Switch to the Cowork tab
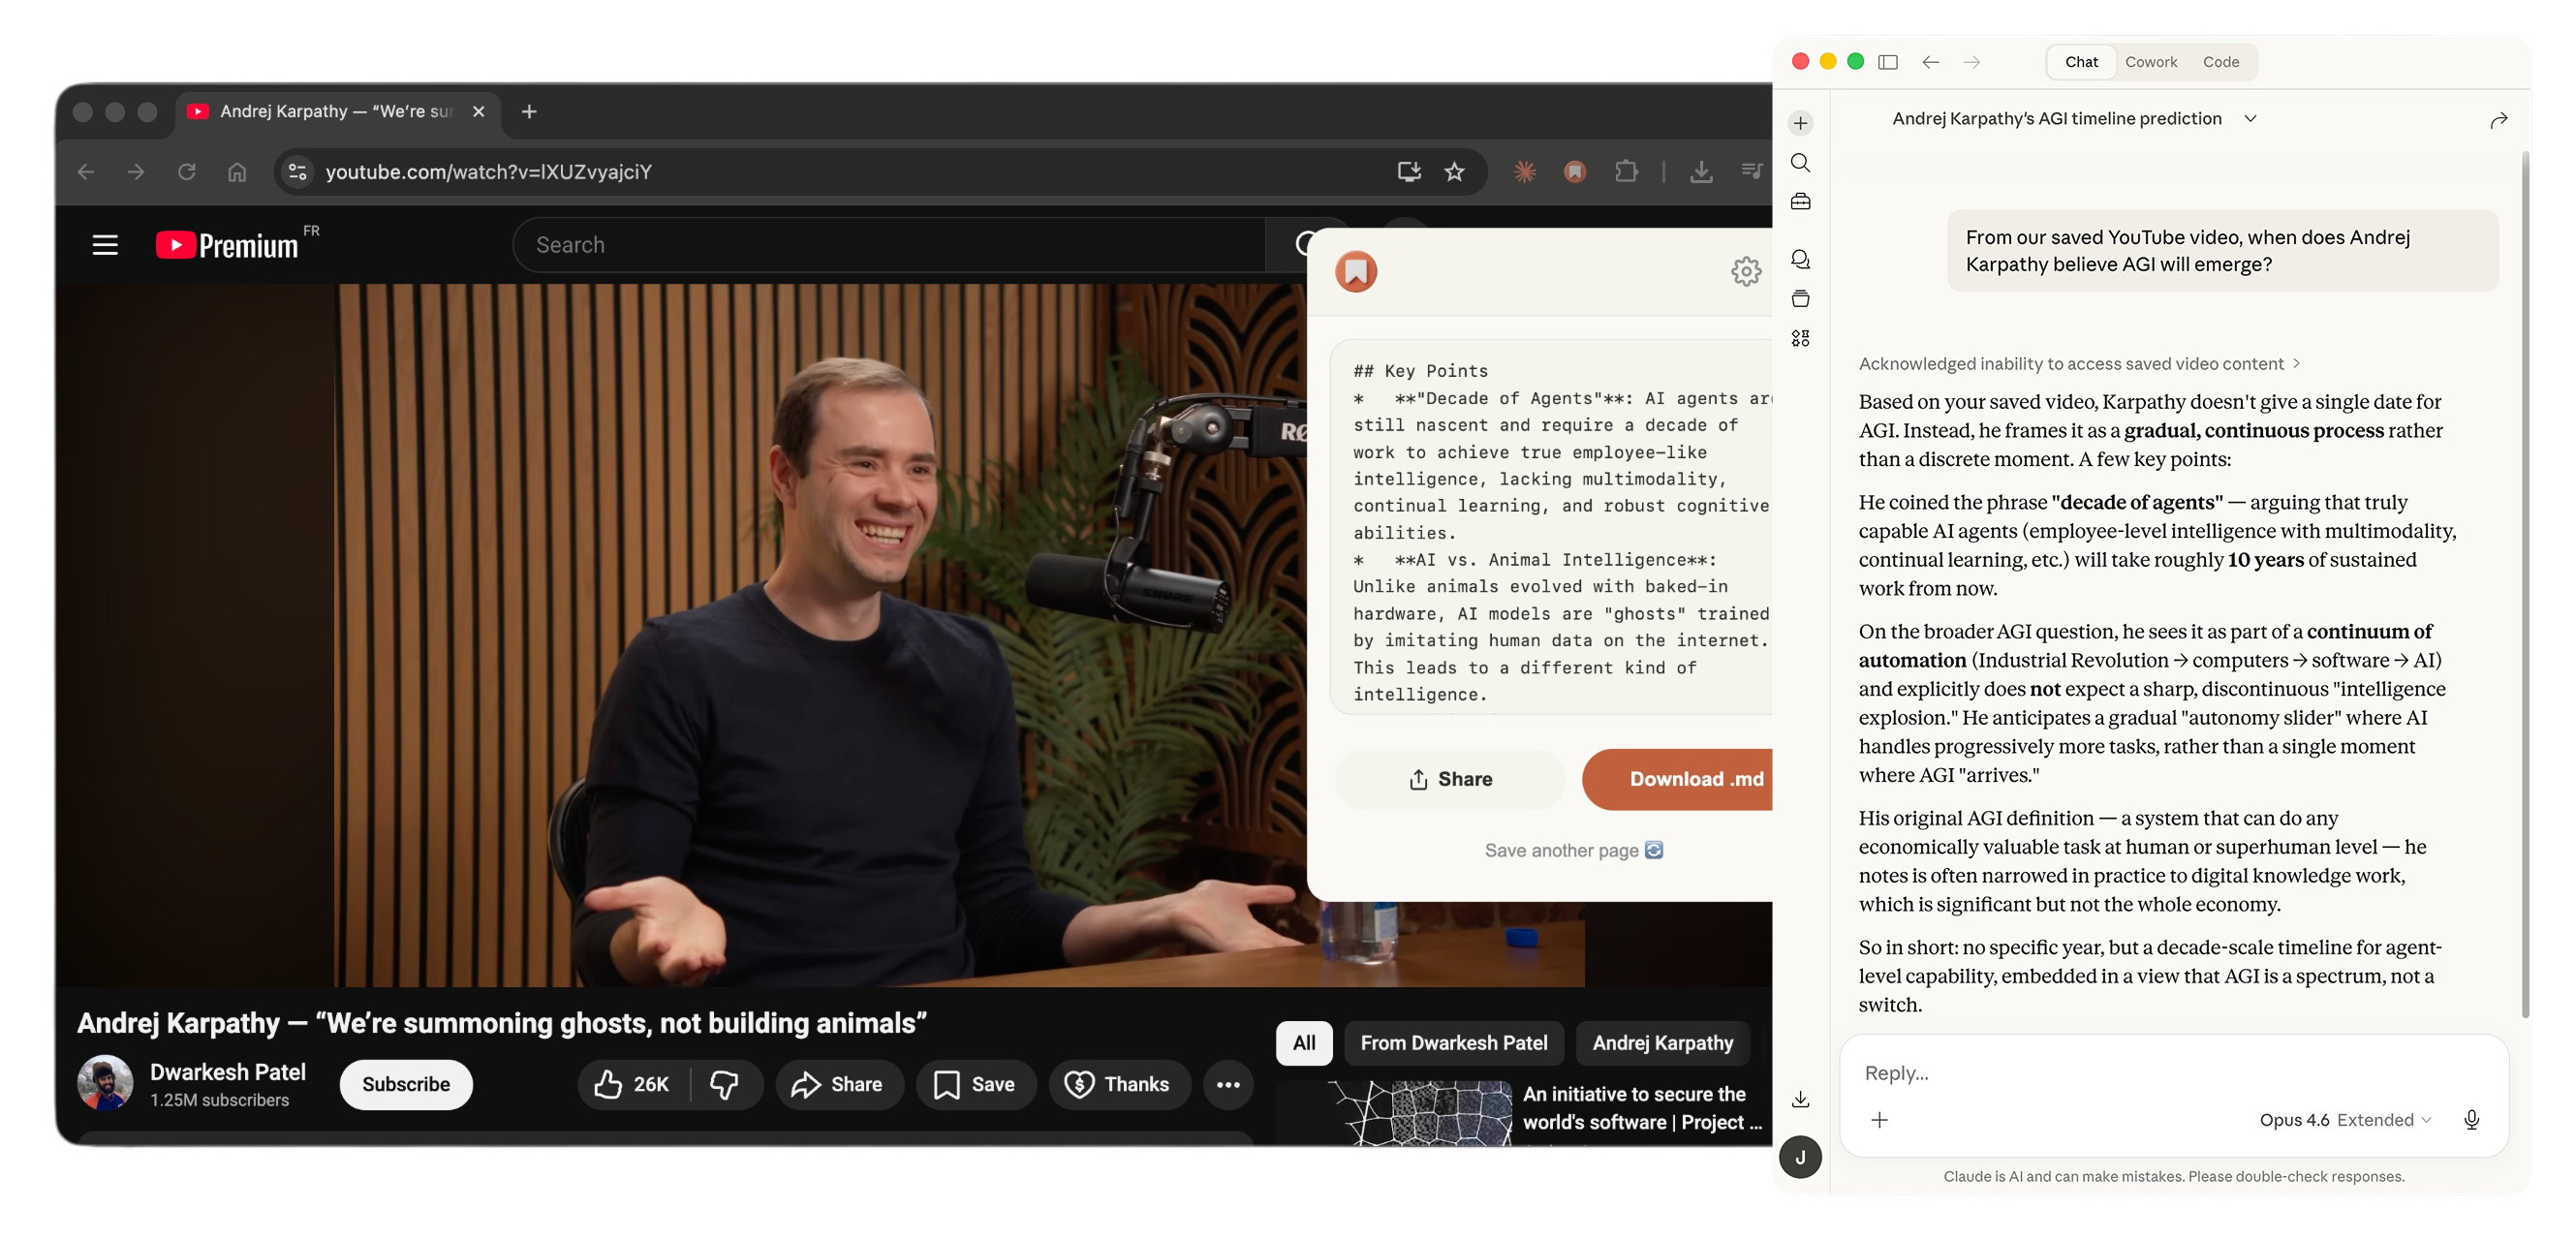The image size is (2576, 1242). tap(2150, 62)
